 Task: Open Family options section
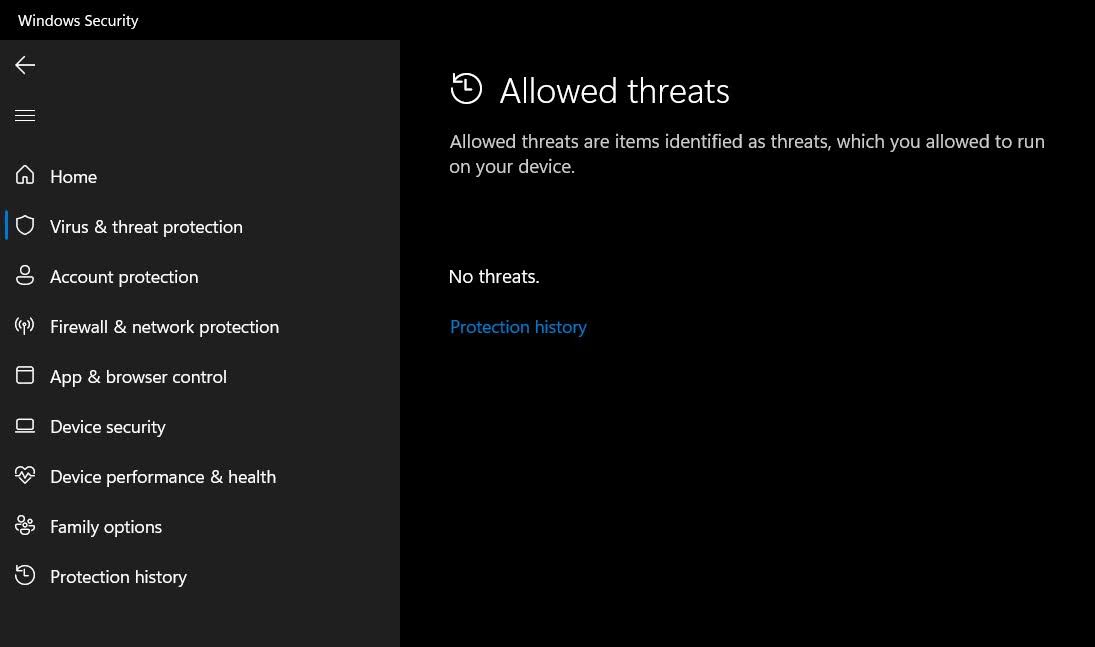(x=200, y=527)
